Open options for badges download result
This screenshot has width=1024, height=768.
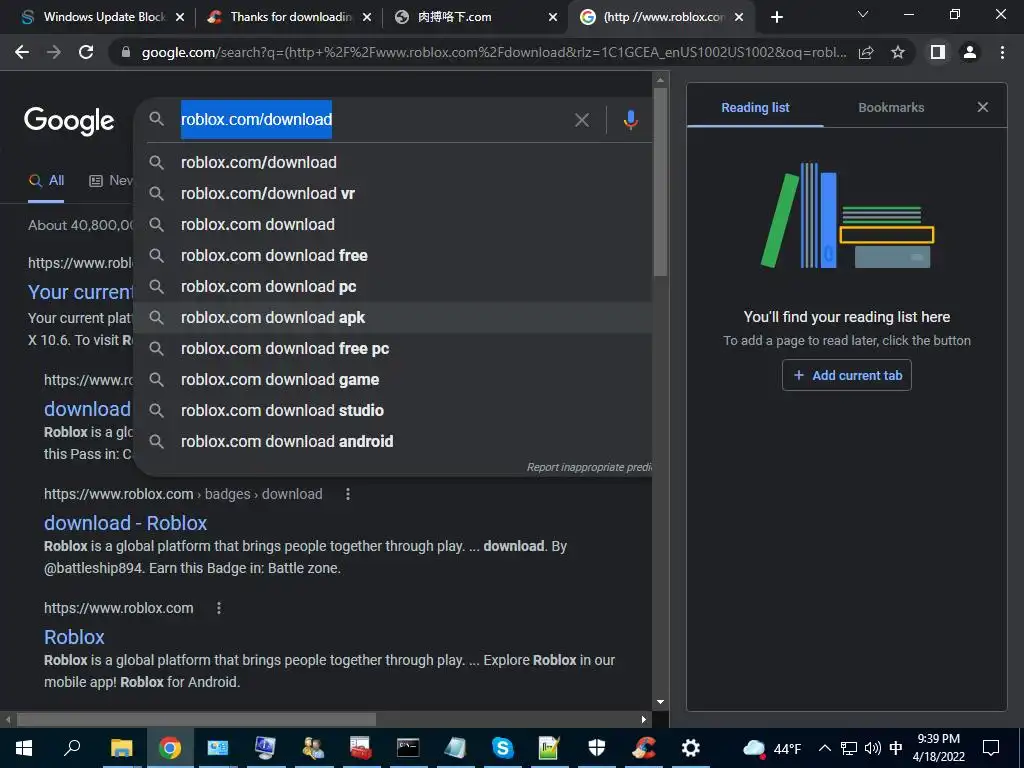[x=348, y=494]
